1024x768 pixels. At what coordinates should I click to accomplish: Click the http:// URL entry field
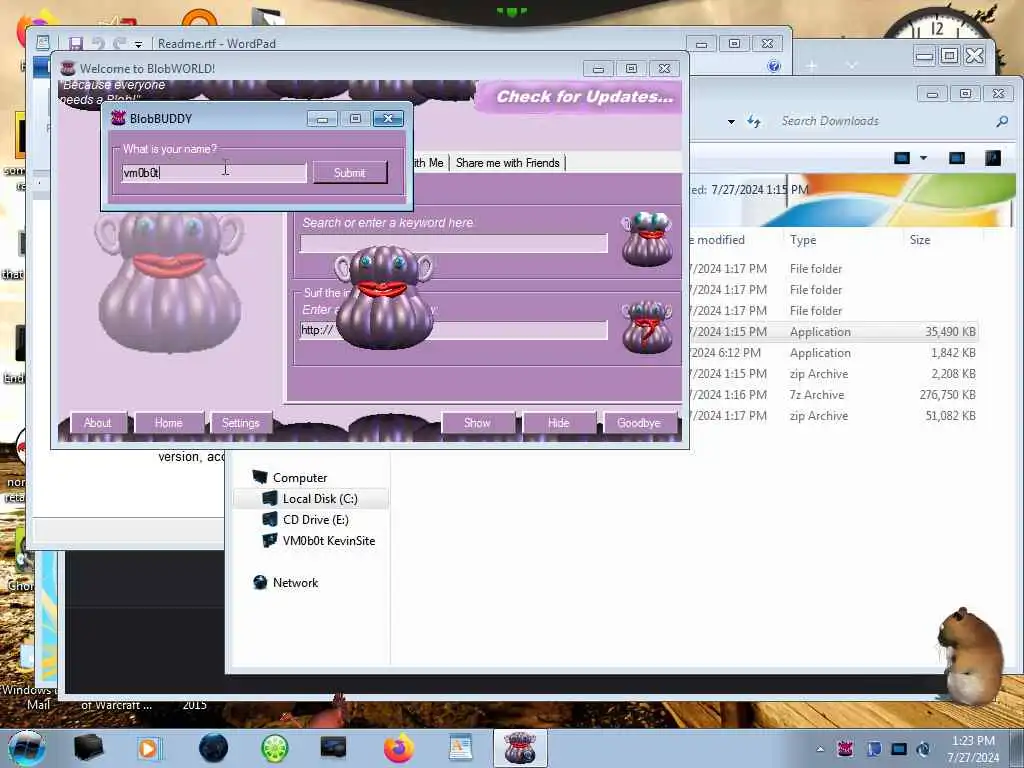coord(453,330)
